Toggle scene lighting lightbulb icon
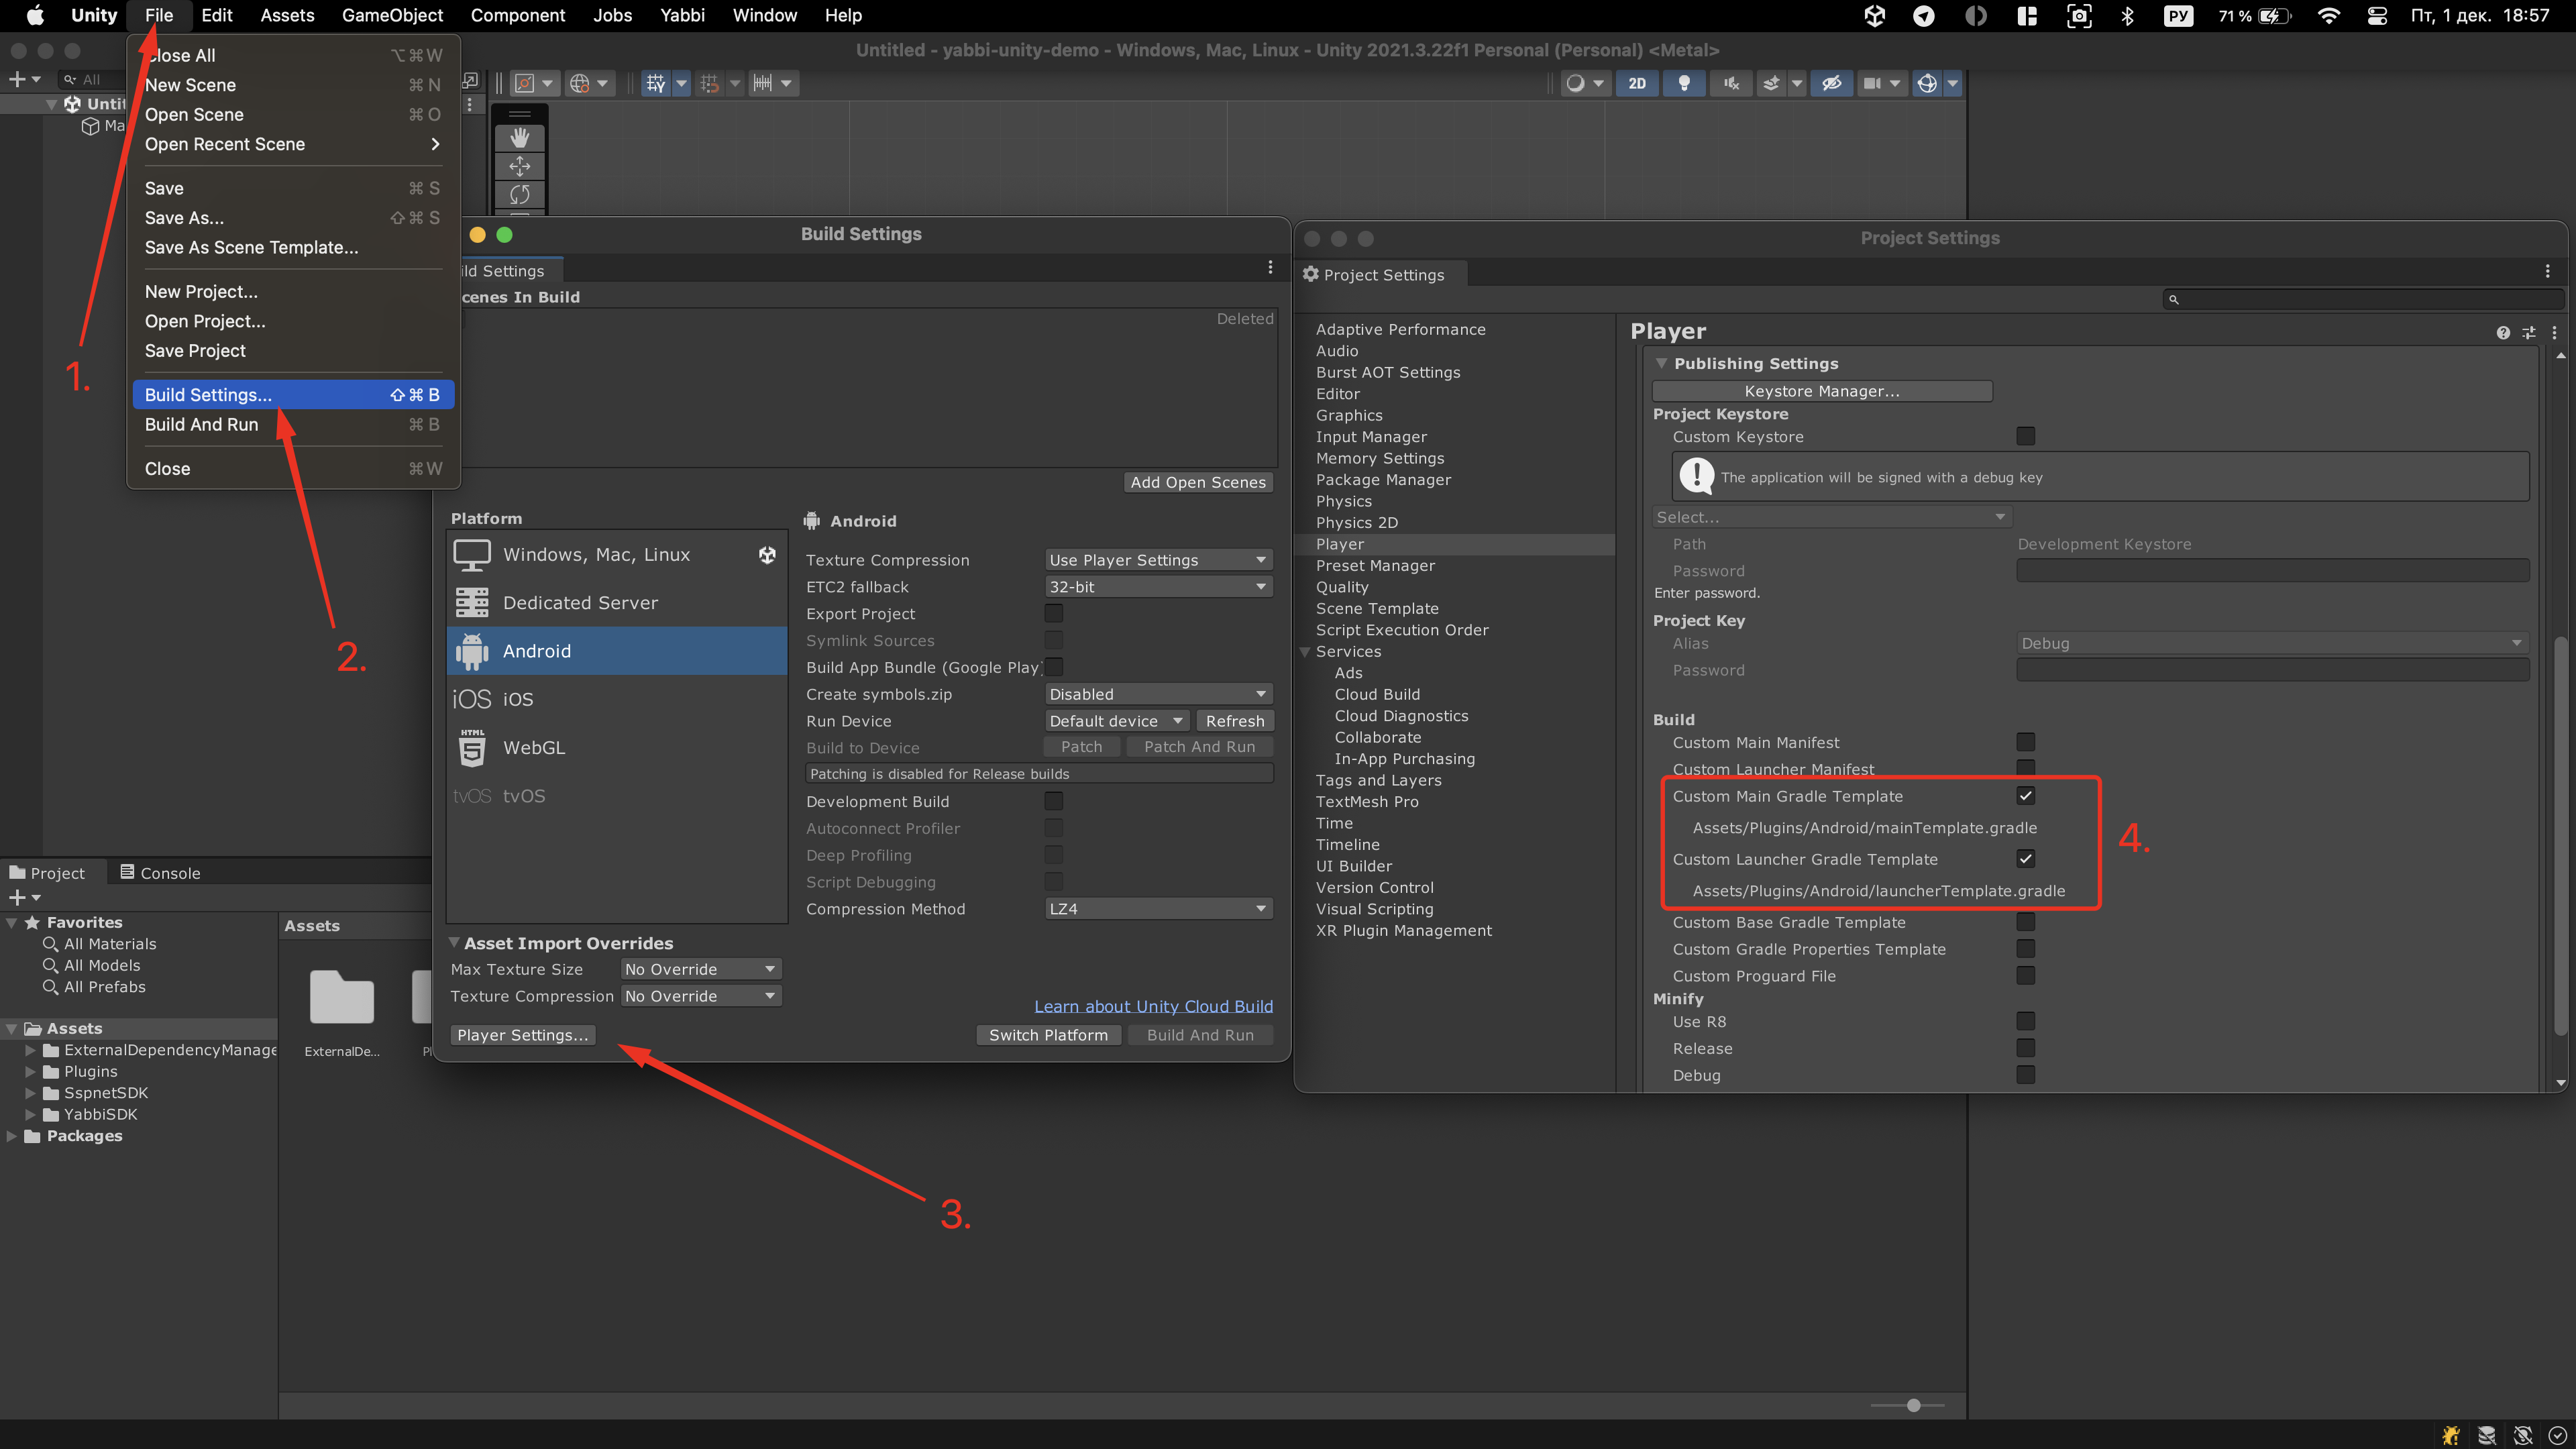The width and height of the screenshot is (2576, 1449). click(1684, 83)
